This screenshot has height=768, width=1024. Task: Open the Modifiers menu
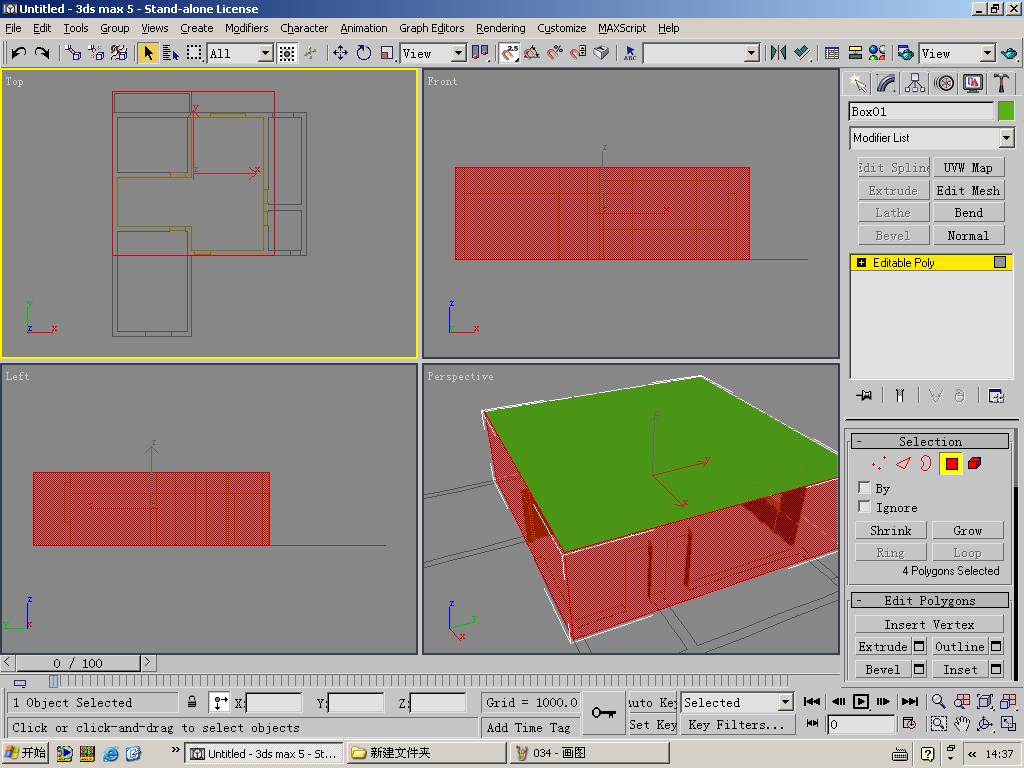pos(246,28)
